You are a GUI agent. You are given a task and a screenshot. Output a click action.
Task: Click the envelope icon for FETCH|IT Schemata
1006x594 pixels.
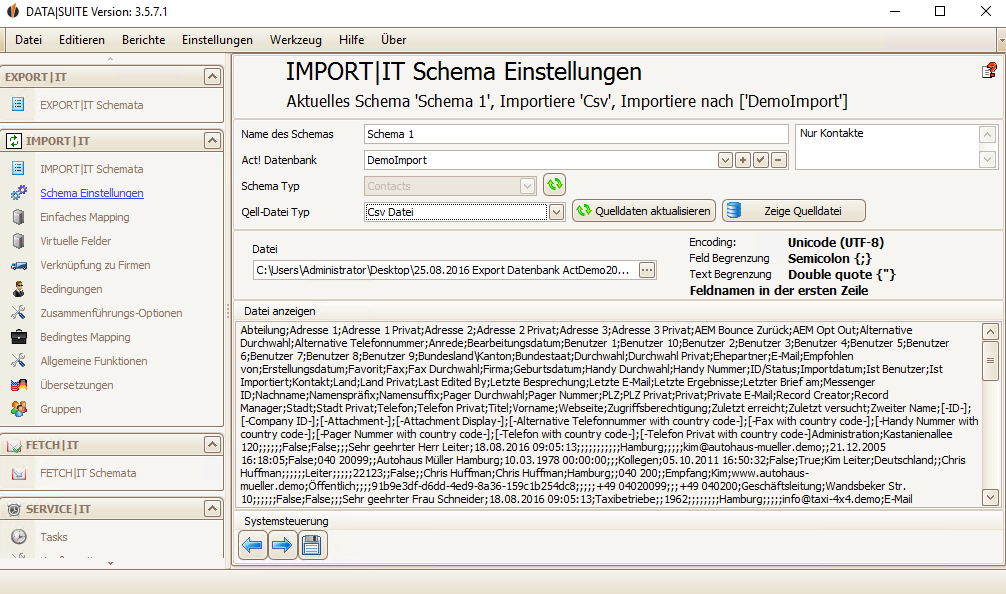19,473
